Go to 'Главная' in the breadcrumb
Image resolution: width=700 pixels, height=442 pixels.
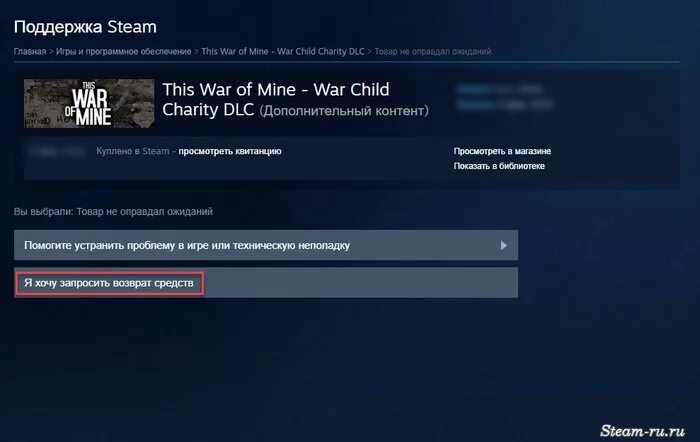click(x=30, y=51)
